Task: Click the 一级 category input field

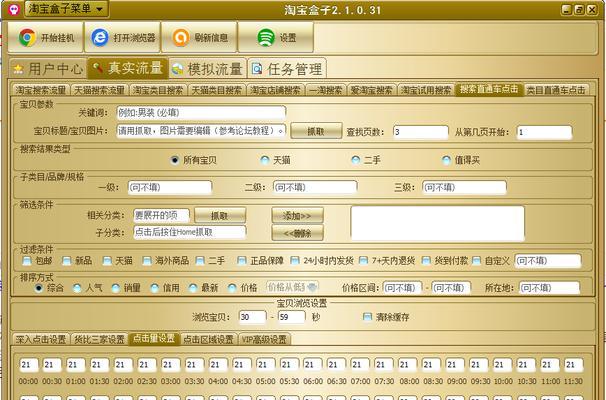Action: point(170,187)
